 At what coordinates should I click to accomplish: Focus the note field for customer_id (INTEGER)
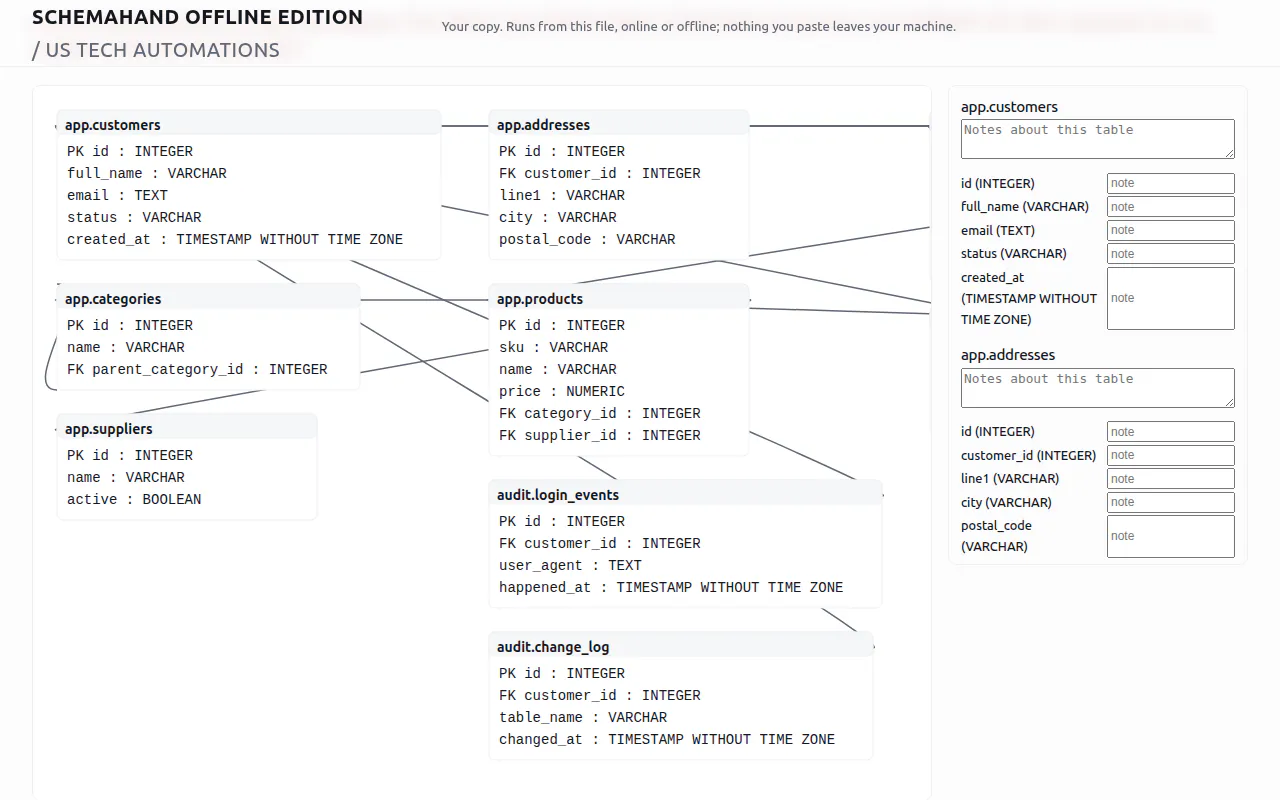coord(1171,455)
